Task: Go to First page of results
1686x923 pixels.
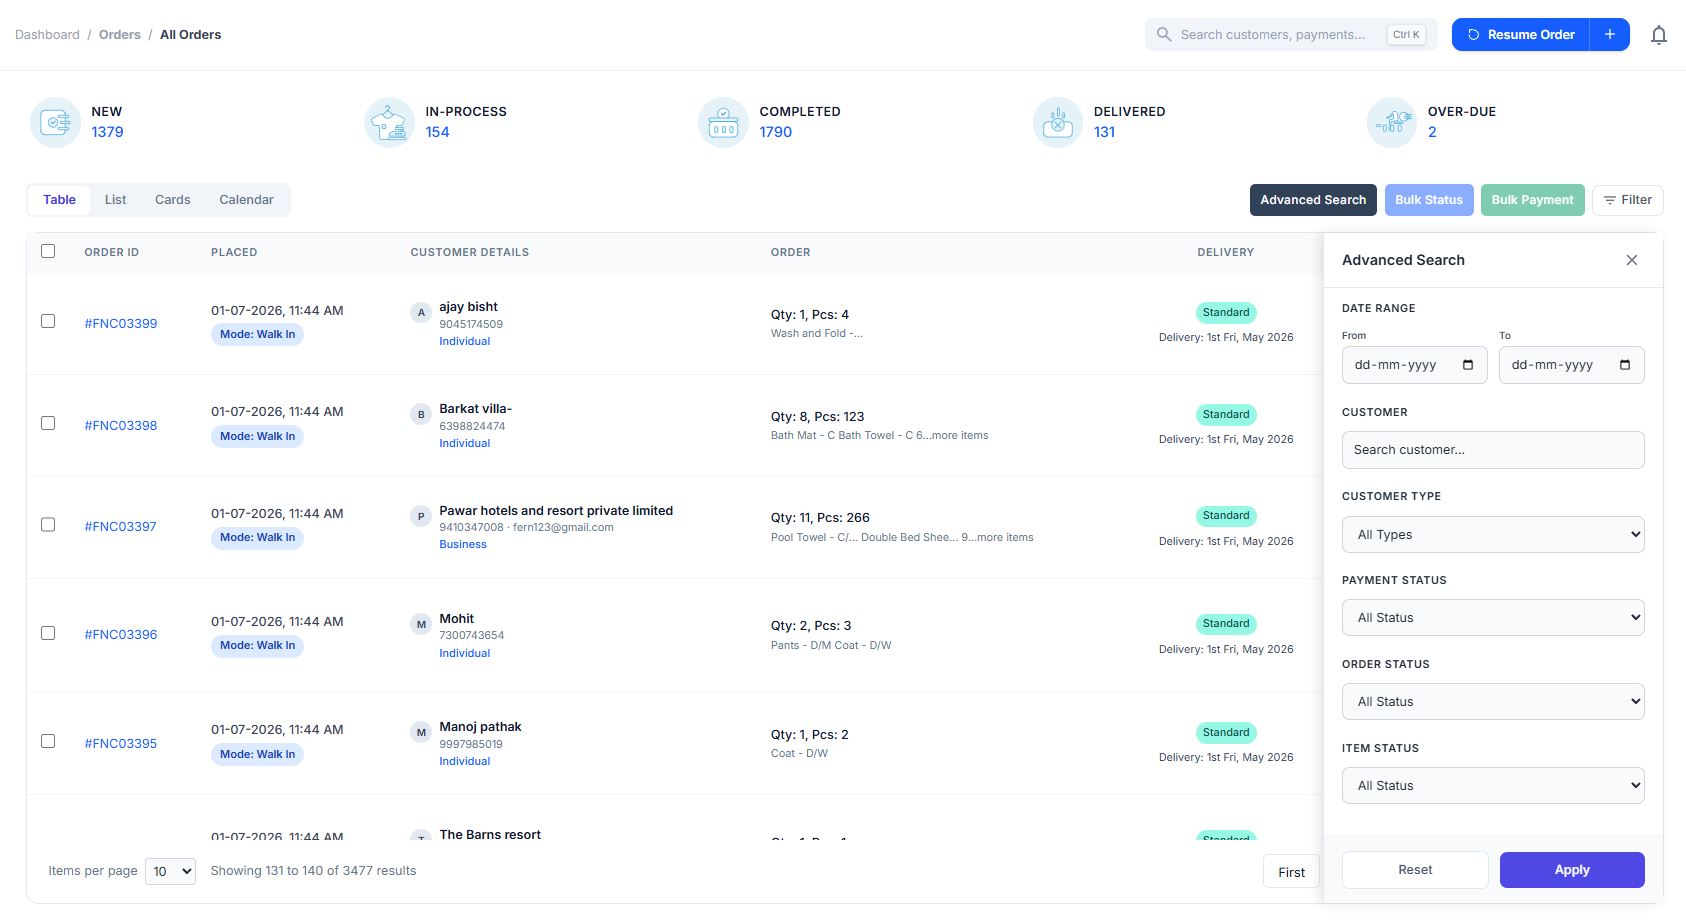Action: click(1291, 872)
